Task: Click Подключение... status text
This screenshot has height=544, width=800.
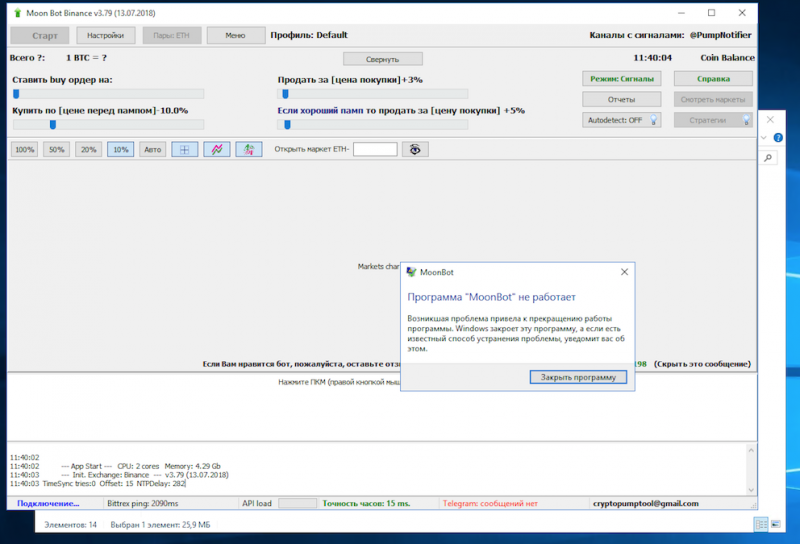Action: click(x=48, y=503)
